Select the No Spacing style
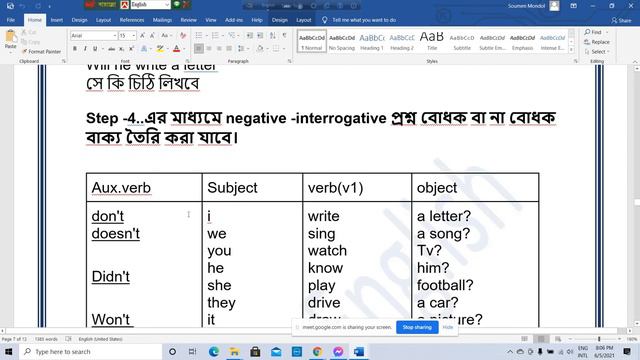The height and width of the screenshot is (360, 640). tap(342, 41)
